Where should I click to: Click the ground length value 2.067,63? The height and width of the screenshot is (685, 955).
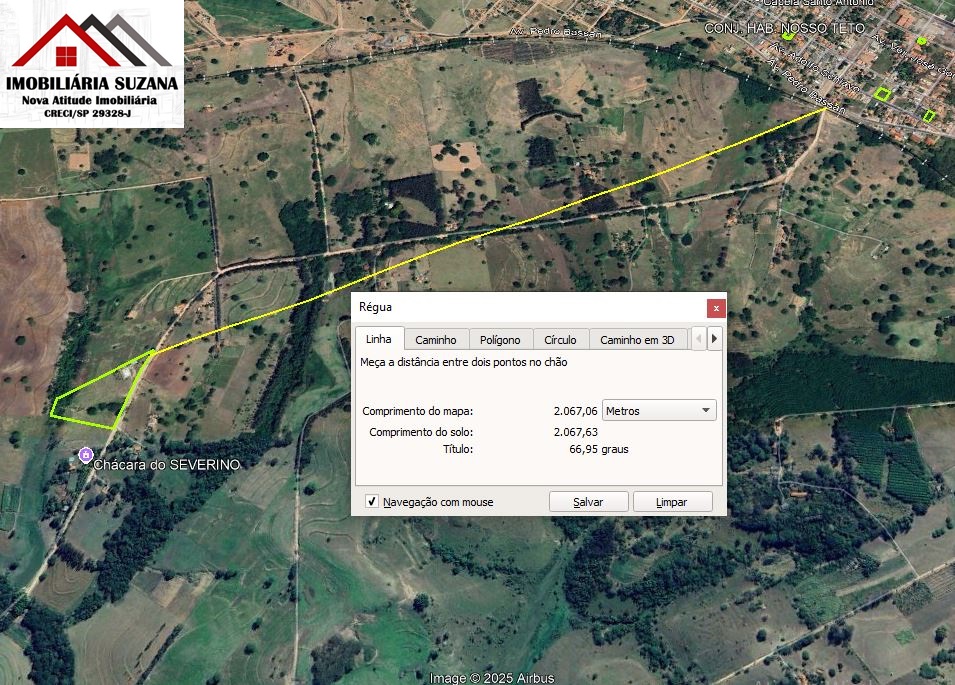point(576,432)
